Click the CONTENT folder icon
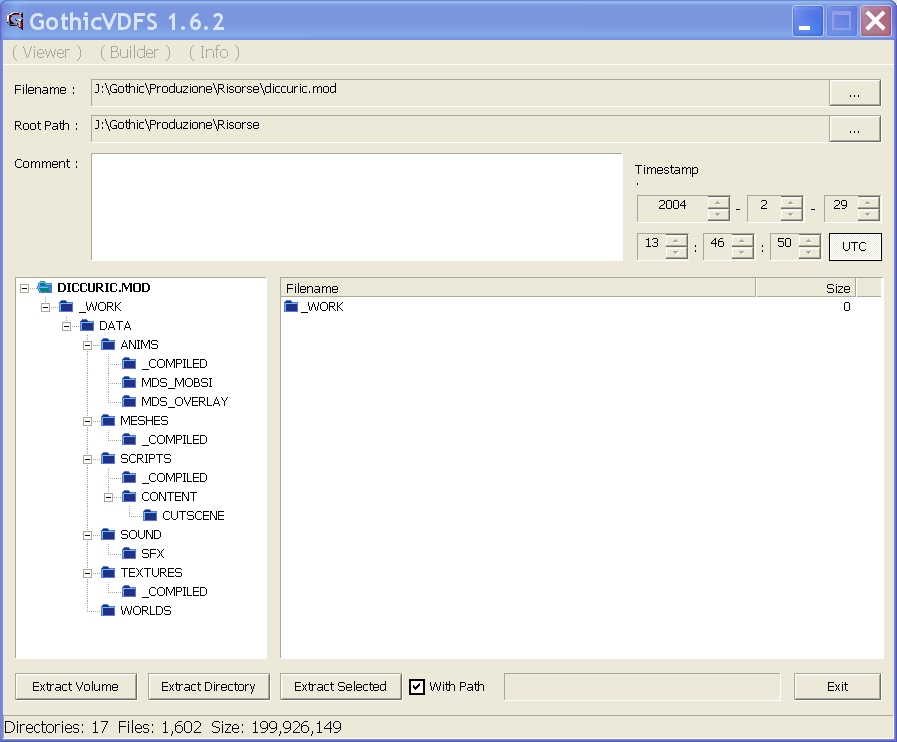 pos(130,496)
